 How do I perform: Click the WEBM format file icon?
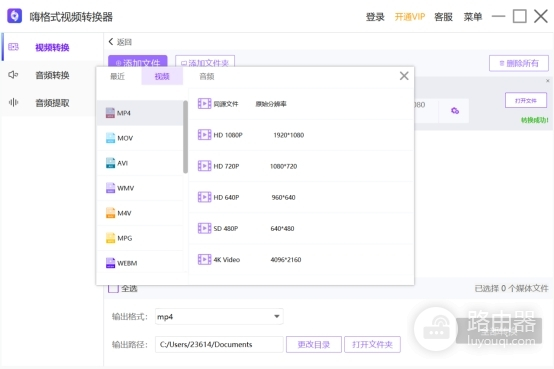110,263
